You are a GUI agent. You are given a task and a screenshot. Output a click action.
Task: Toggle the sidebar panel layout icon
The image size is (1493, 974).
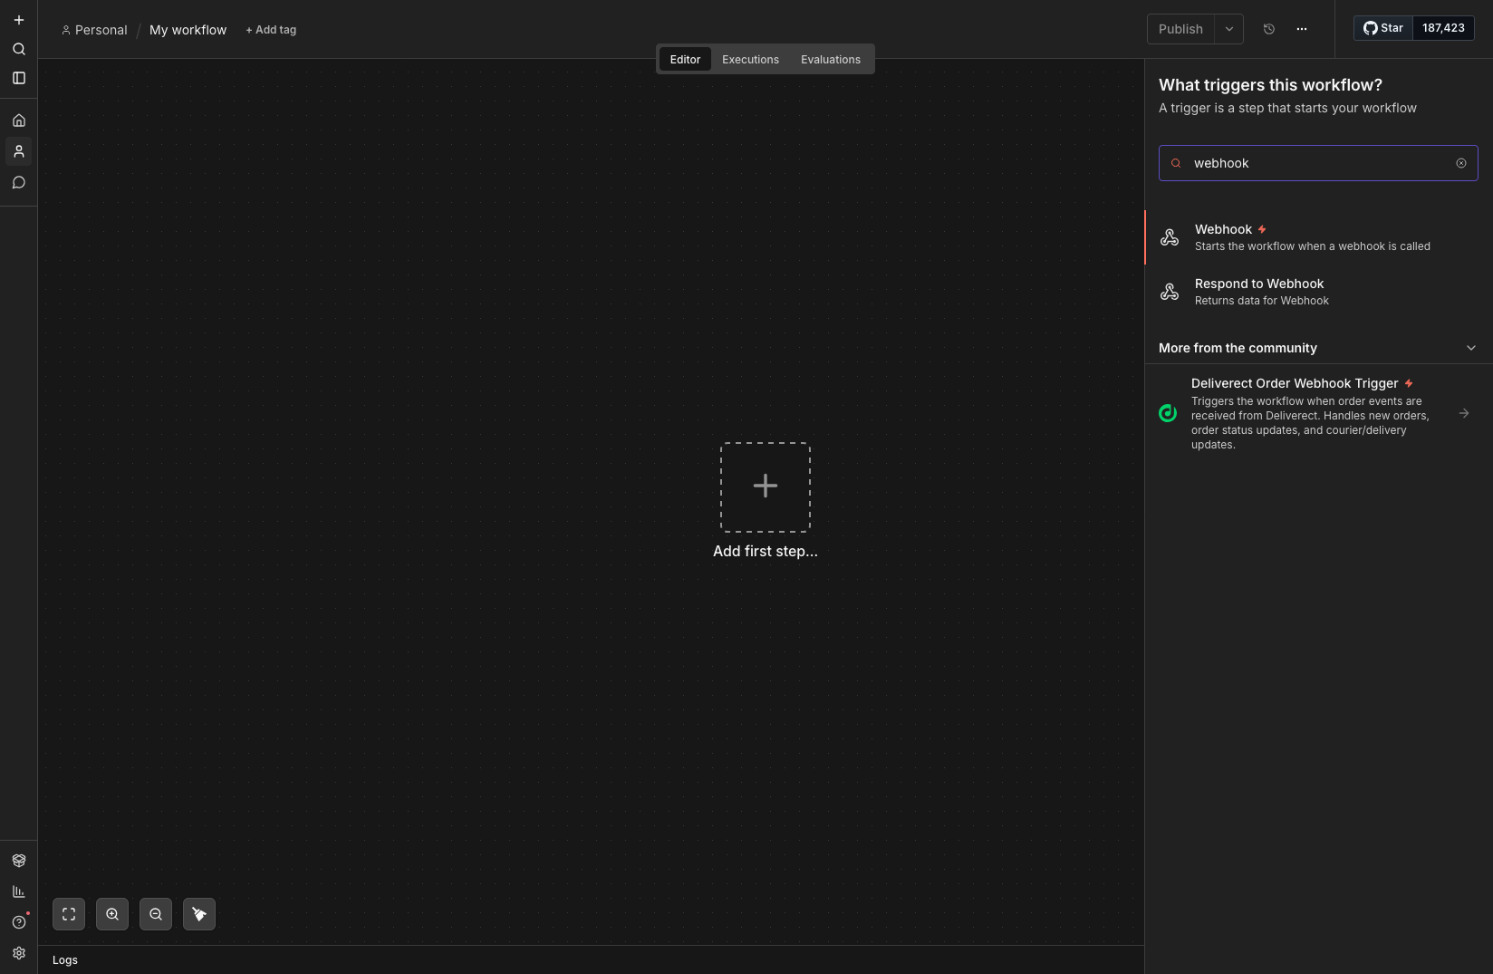coord(18,78)
